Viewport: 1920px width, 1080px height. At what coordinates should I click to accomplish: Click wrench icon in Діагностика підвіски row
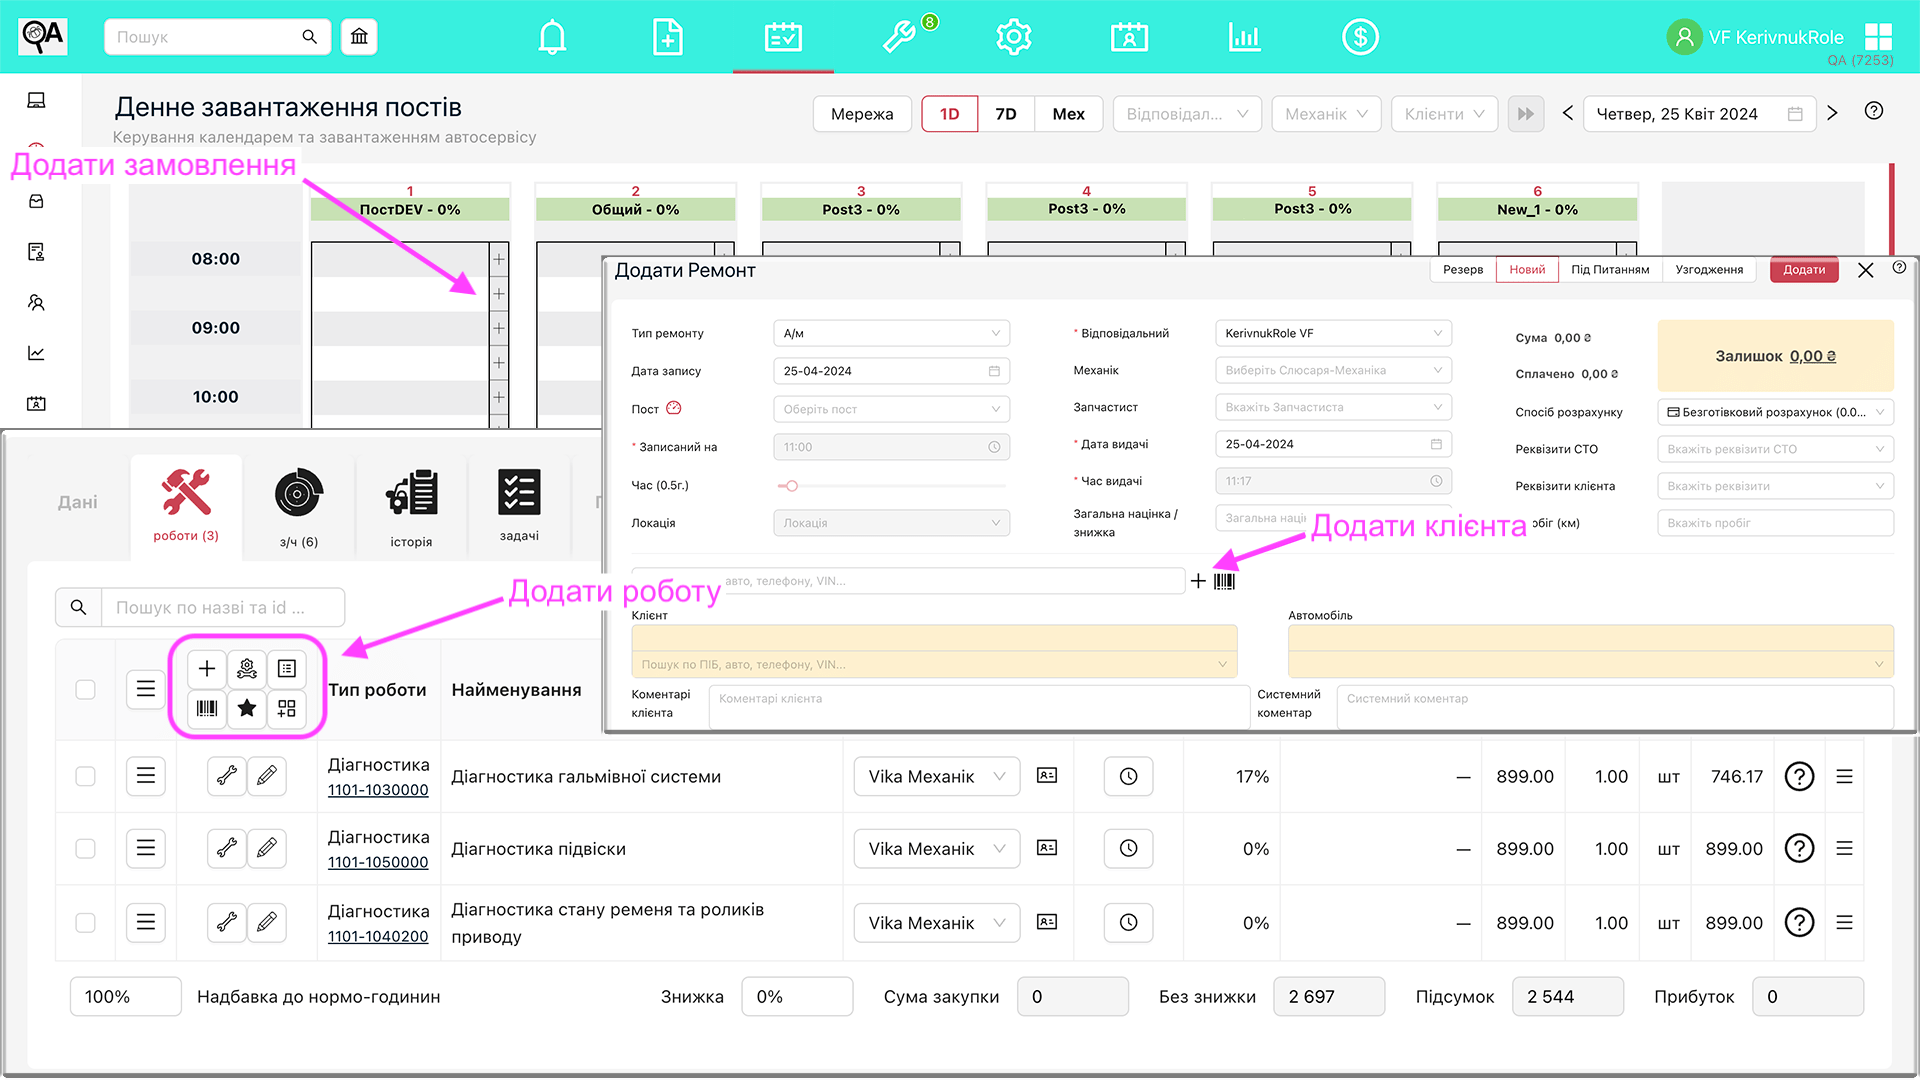227,848
